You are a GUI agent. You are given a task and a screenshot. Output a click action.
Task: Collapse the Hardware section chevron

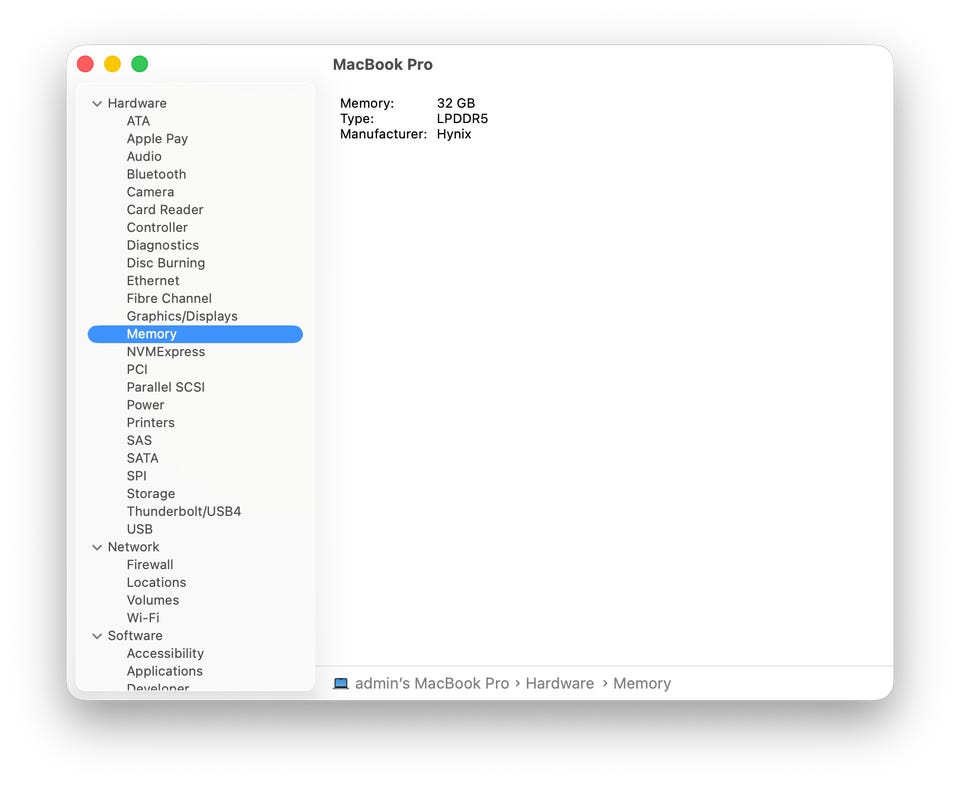(x=97, y=103)
